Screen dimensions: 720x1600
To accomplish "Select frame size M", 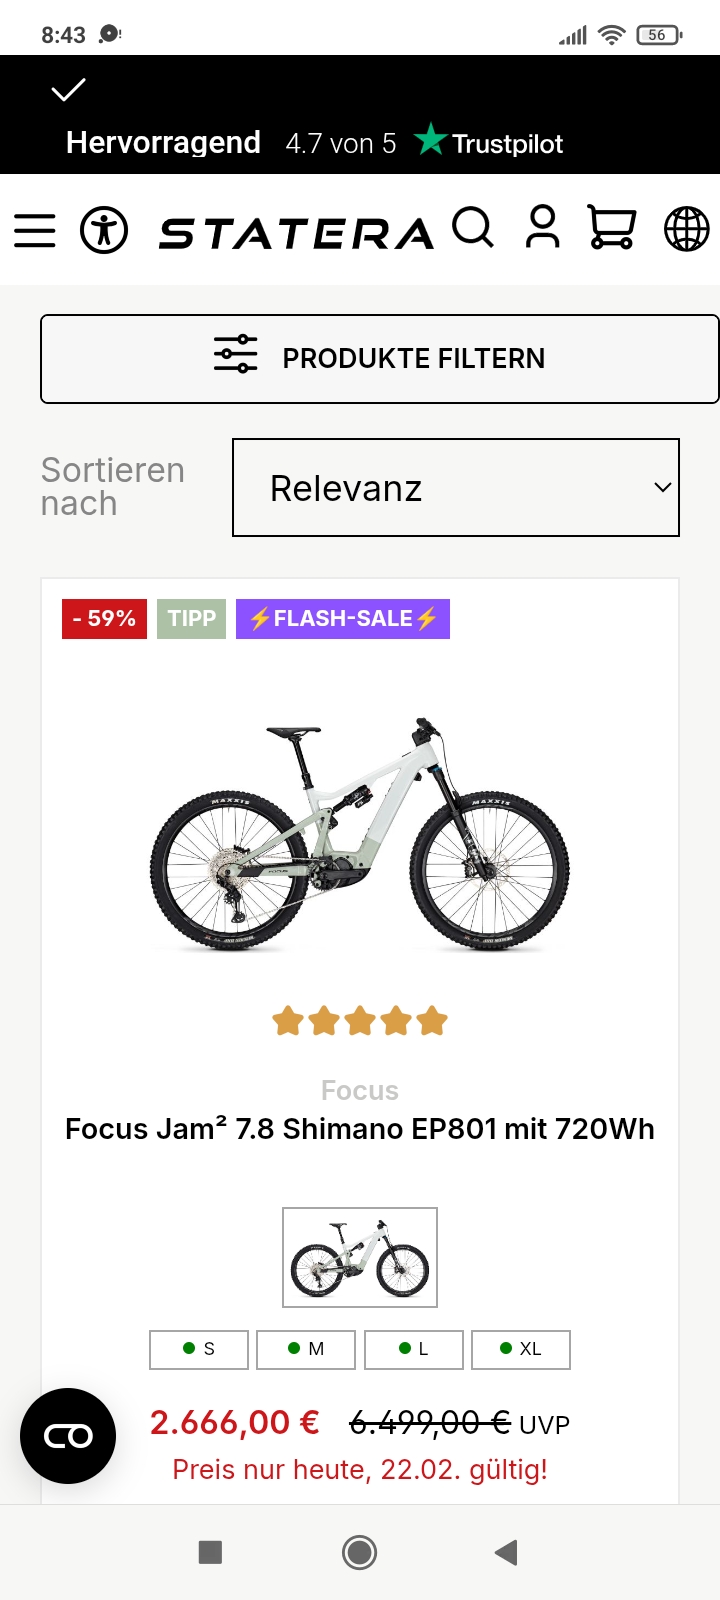I will click(x=306, y=1349).
